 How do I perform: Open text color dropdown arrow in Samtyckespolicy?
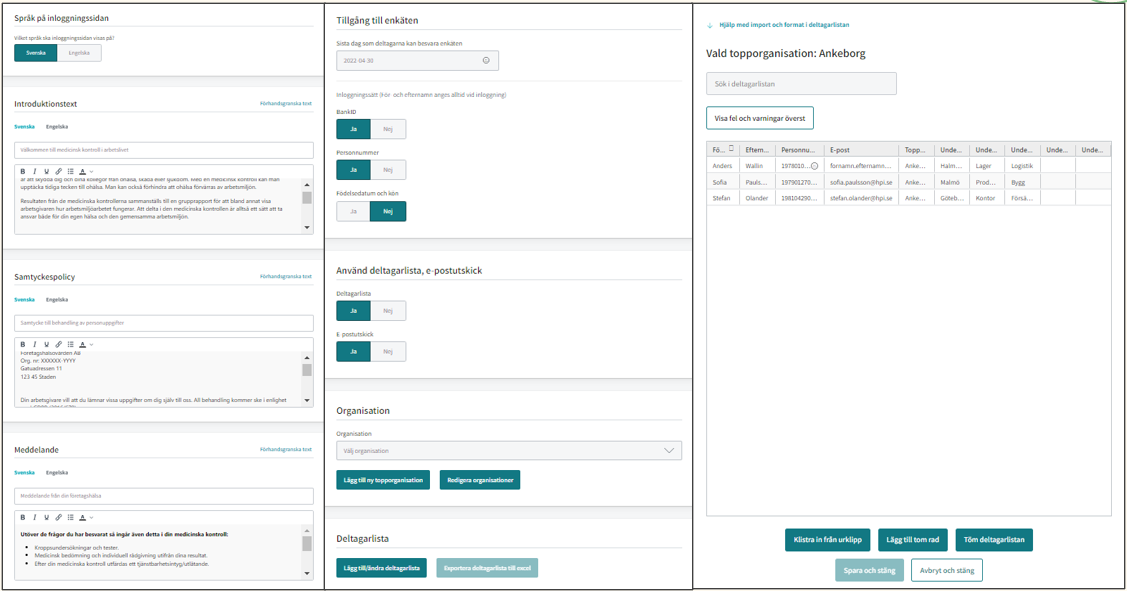[91, 344]
